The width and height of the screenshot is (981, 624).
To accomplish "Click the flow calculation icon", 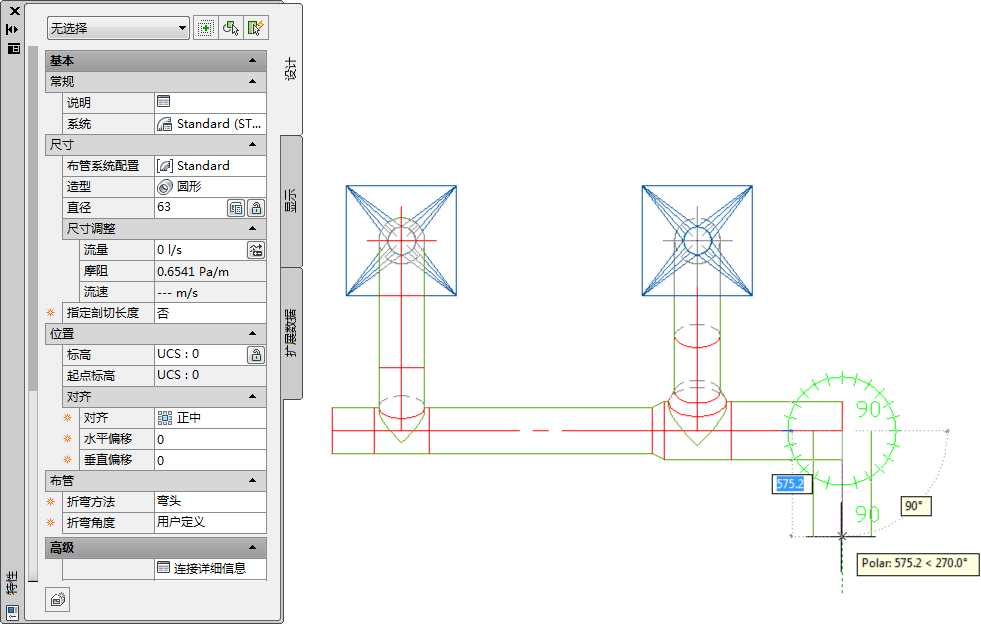I will coord(257,250).
